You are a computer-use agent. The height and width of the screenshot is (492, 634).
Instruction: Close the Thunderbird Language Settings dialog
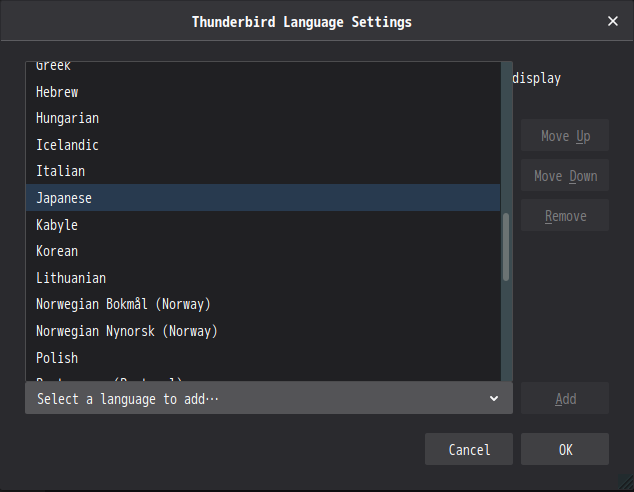(613, 21)
